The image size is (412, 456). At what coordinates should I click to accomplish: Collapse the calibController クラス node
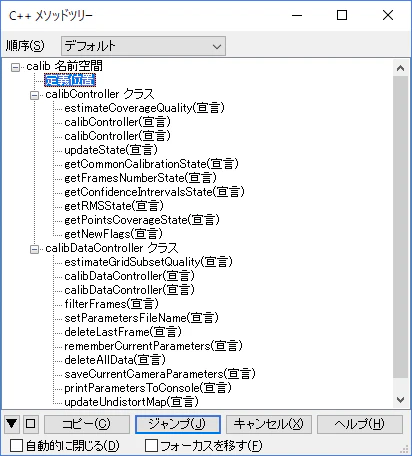[x=34, y=95]
